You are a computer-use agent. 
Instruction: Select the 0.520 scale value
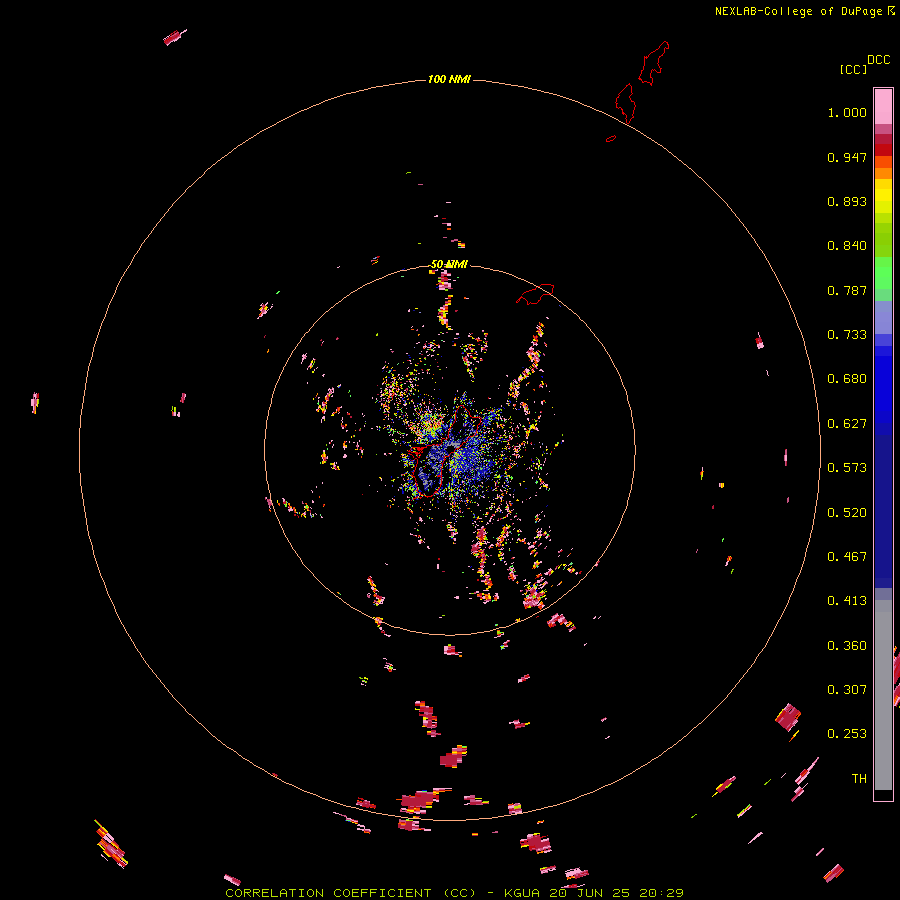pos(847,513)
